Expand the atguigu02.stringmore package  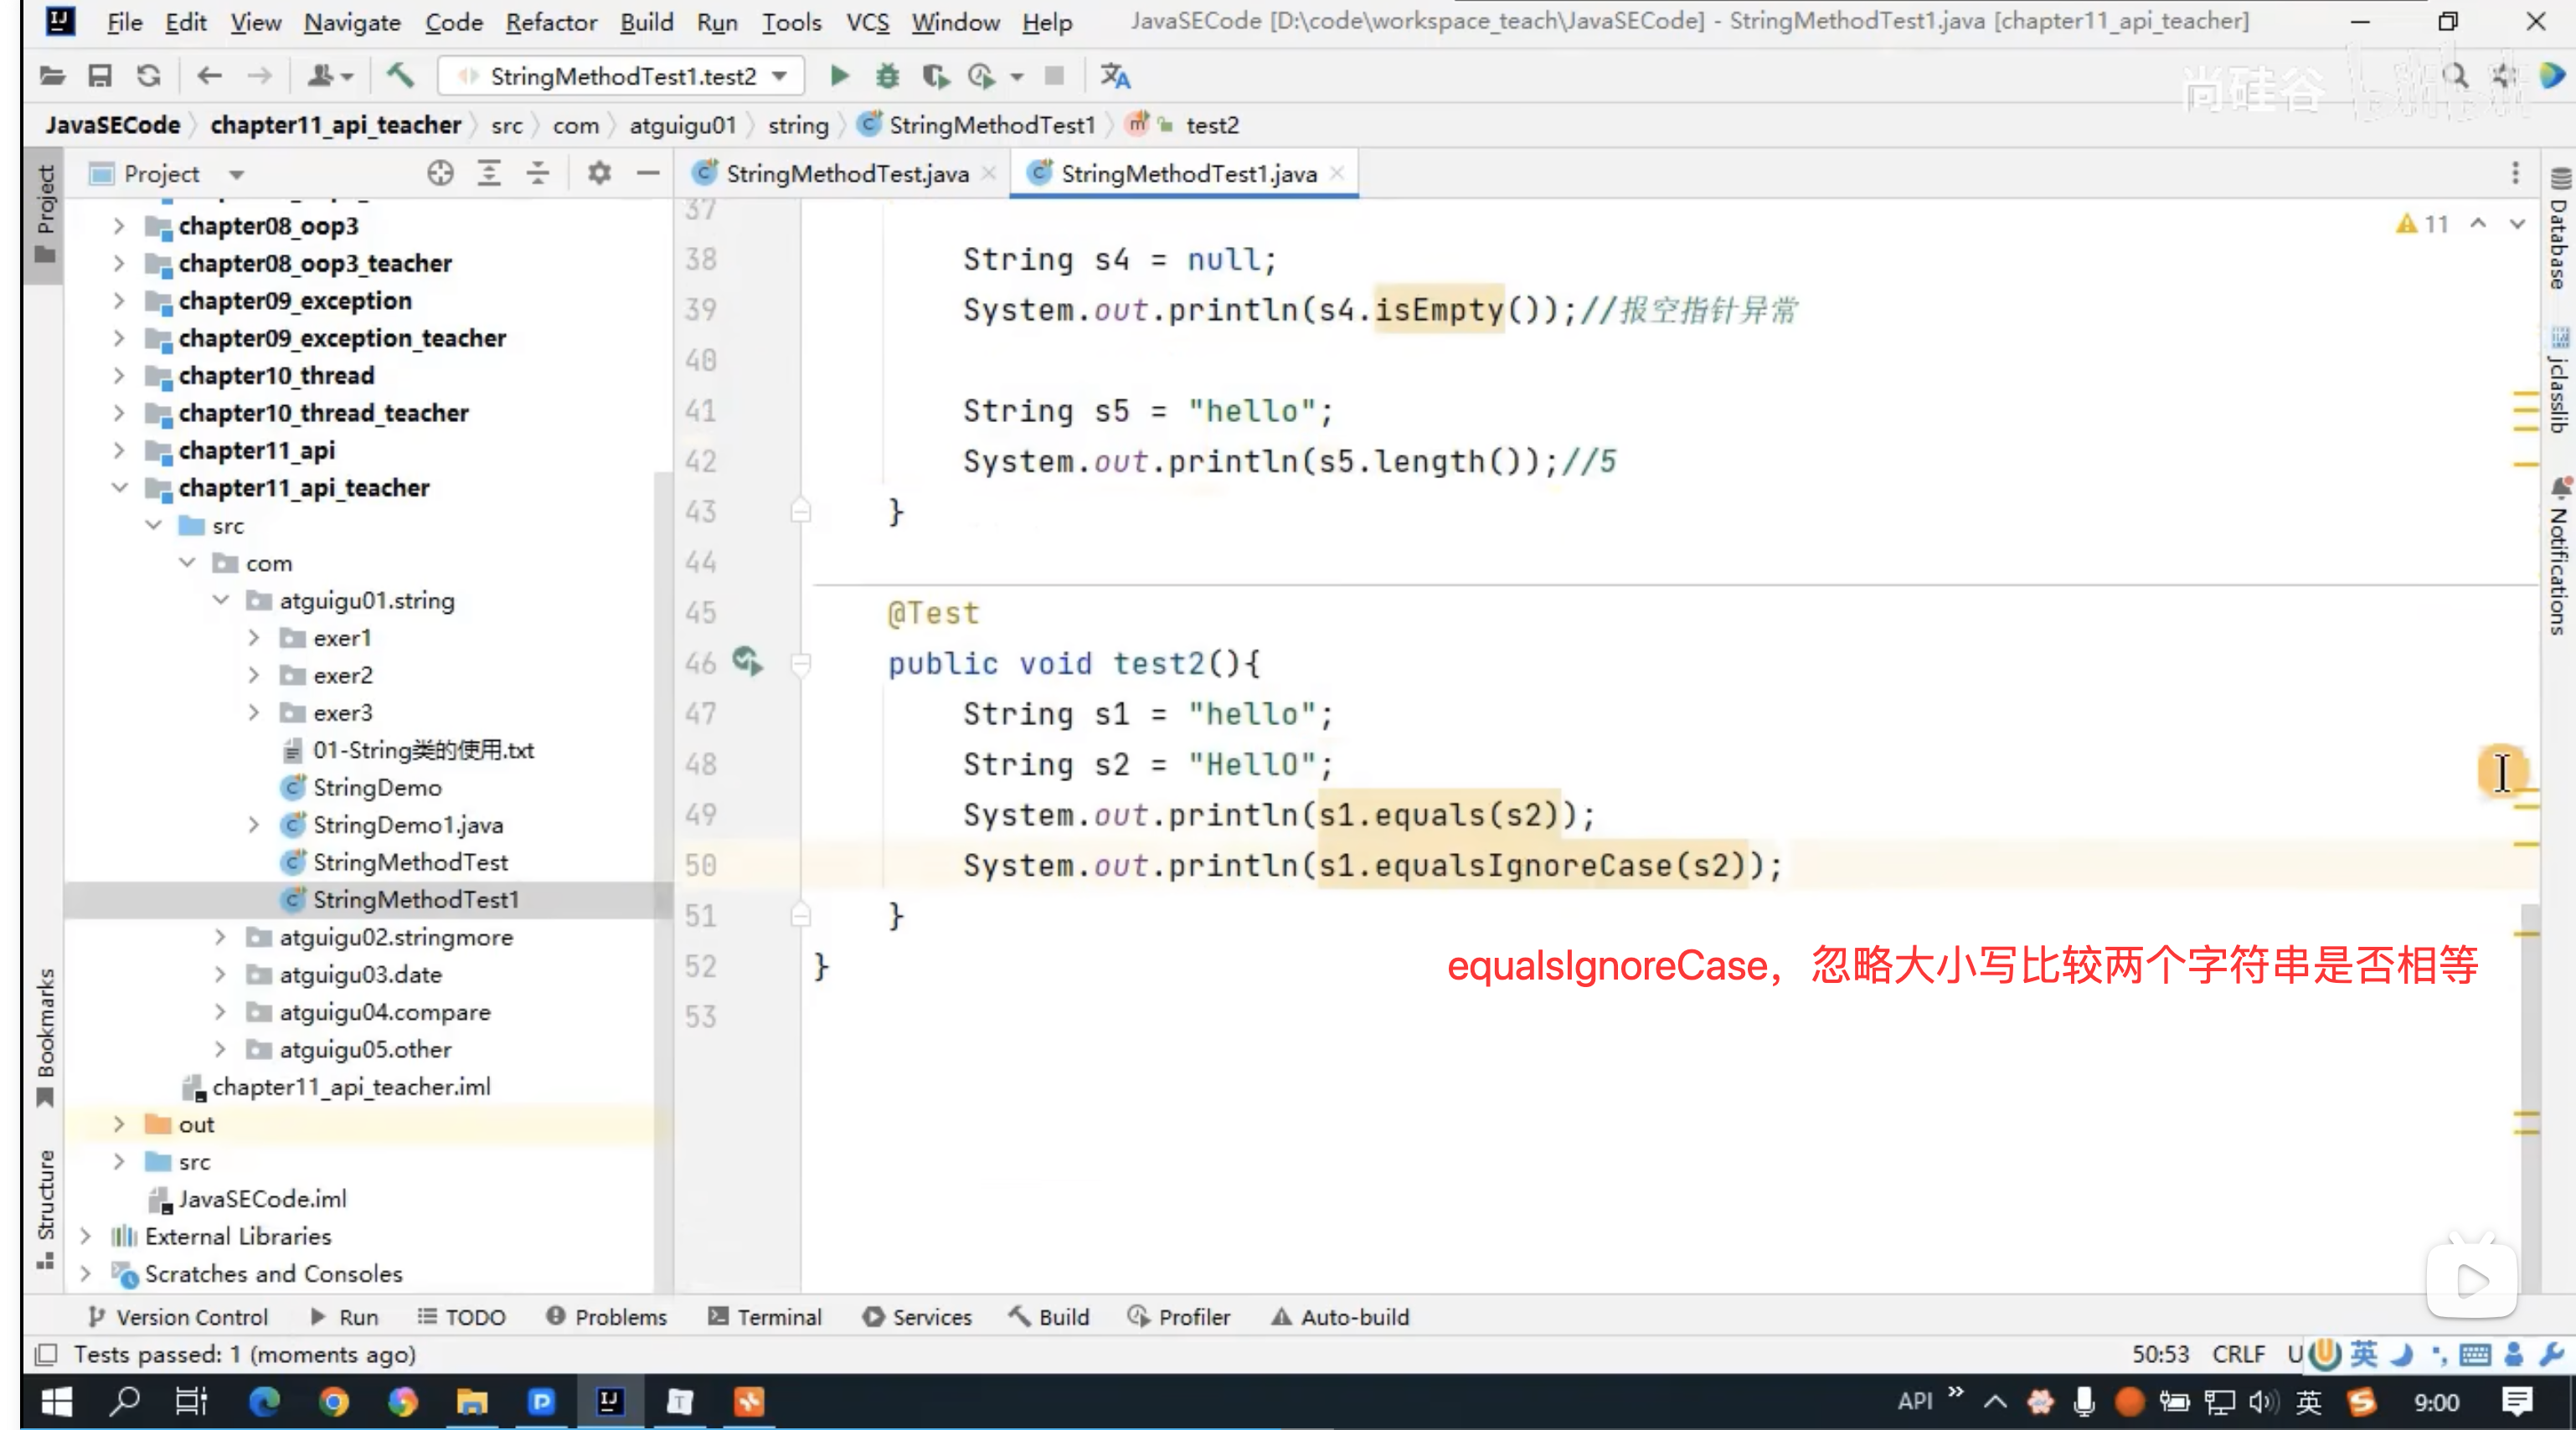(221, 937)
